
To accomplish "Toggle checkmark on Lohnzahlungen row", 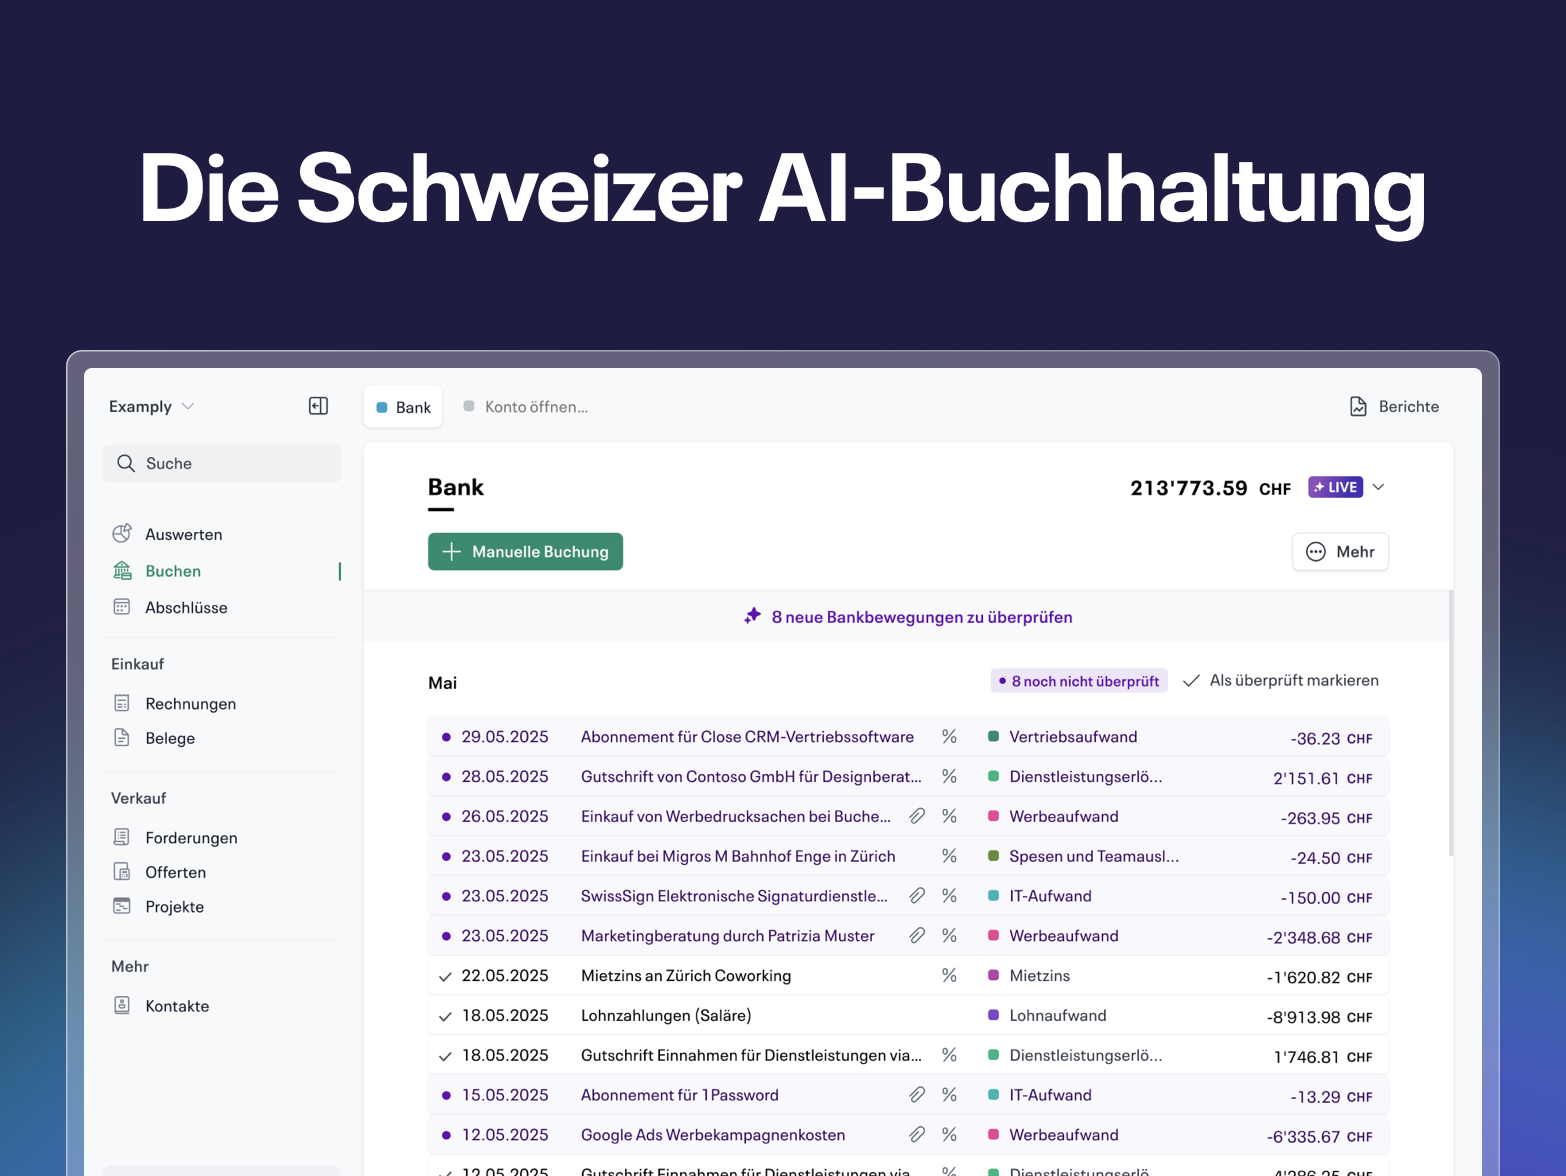I will pos(446,1016).
